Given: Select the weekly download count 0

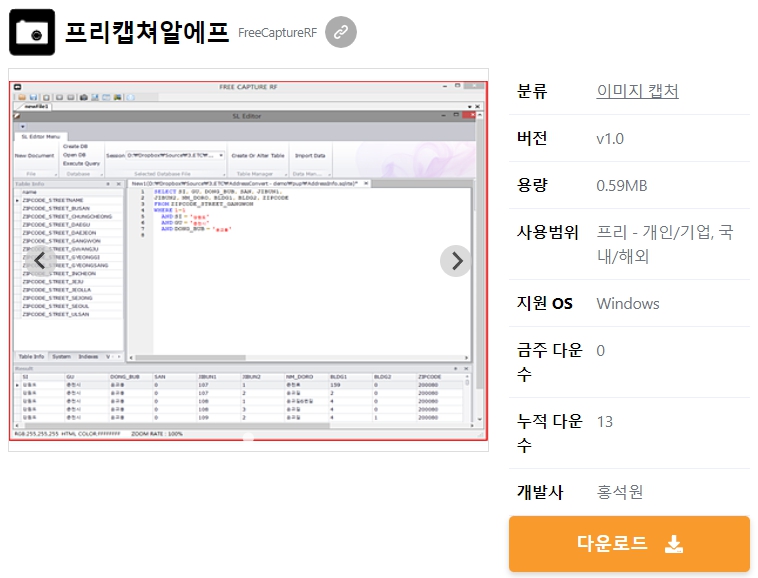Looking at the screenshot, I should tap(600, 350).
